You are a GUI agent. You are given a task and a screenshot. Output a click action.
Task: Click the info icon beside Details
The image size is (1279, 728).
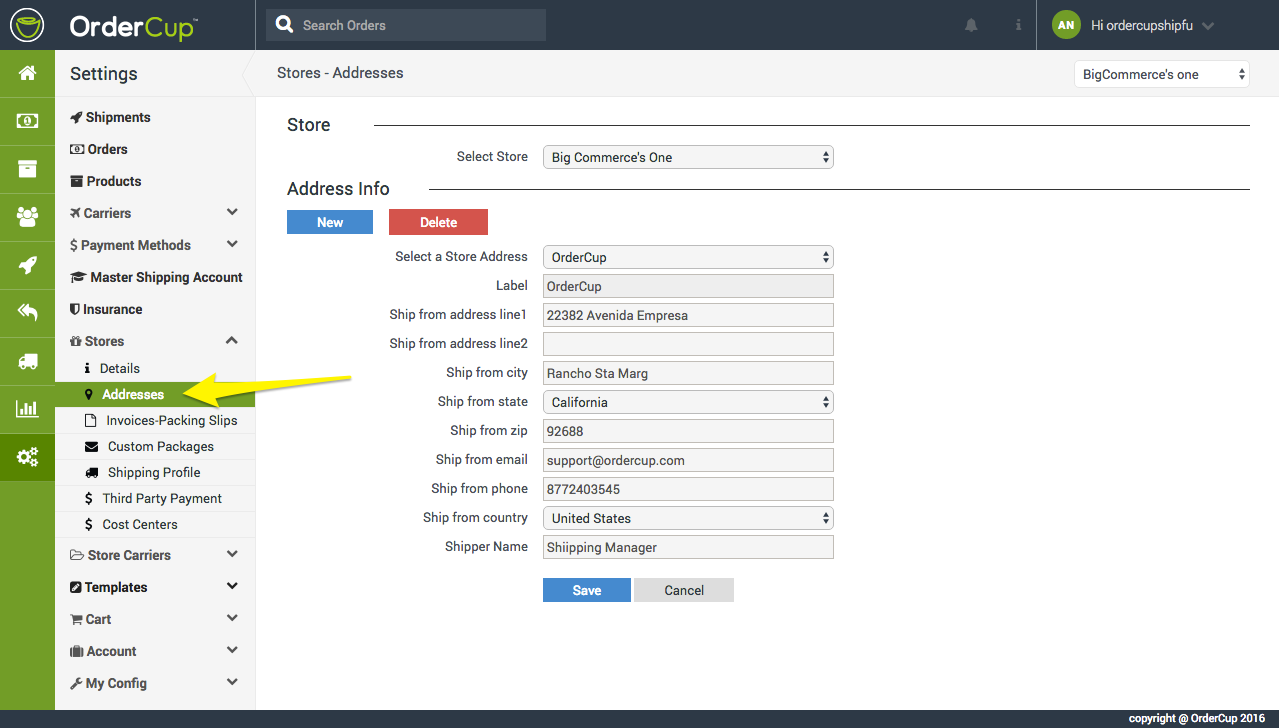[x=88, y=368]
